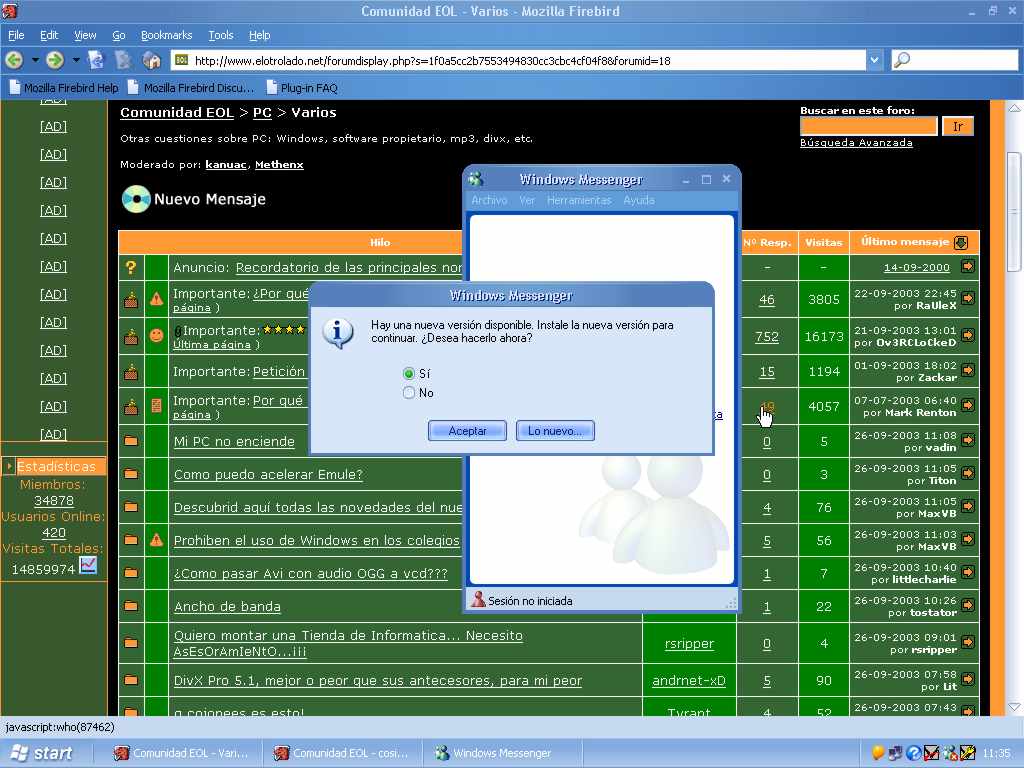
Task: Click the Windows start button
Action: point(42,753)
